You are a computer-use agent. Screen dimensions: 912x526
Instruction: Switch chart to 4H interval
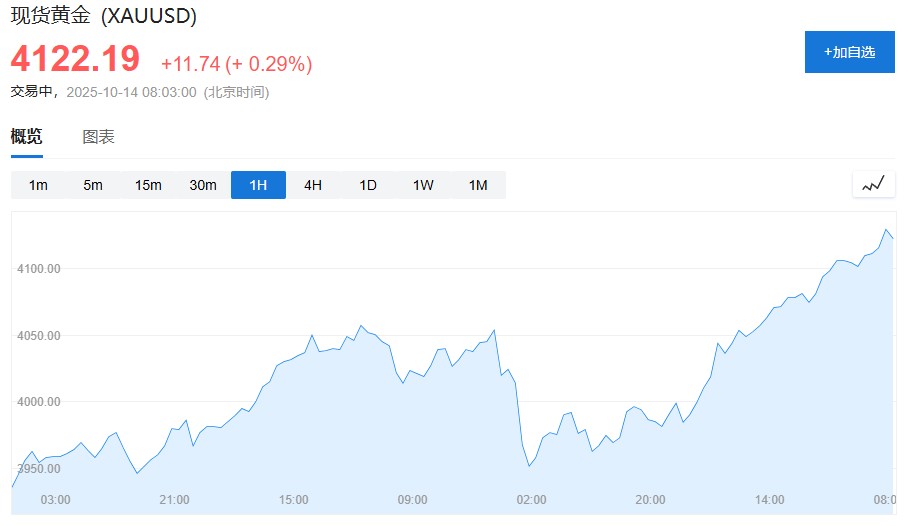[x=313, y=185]
